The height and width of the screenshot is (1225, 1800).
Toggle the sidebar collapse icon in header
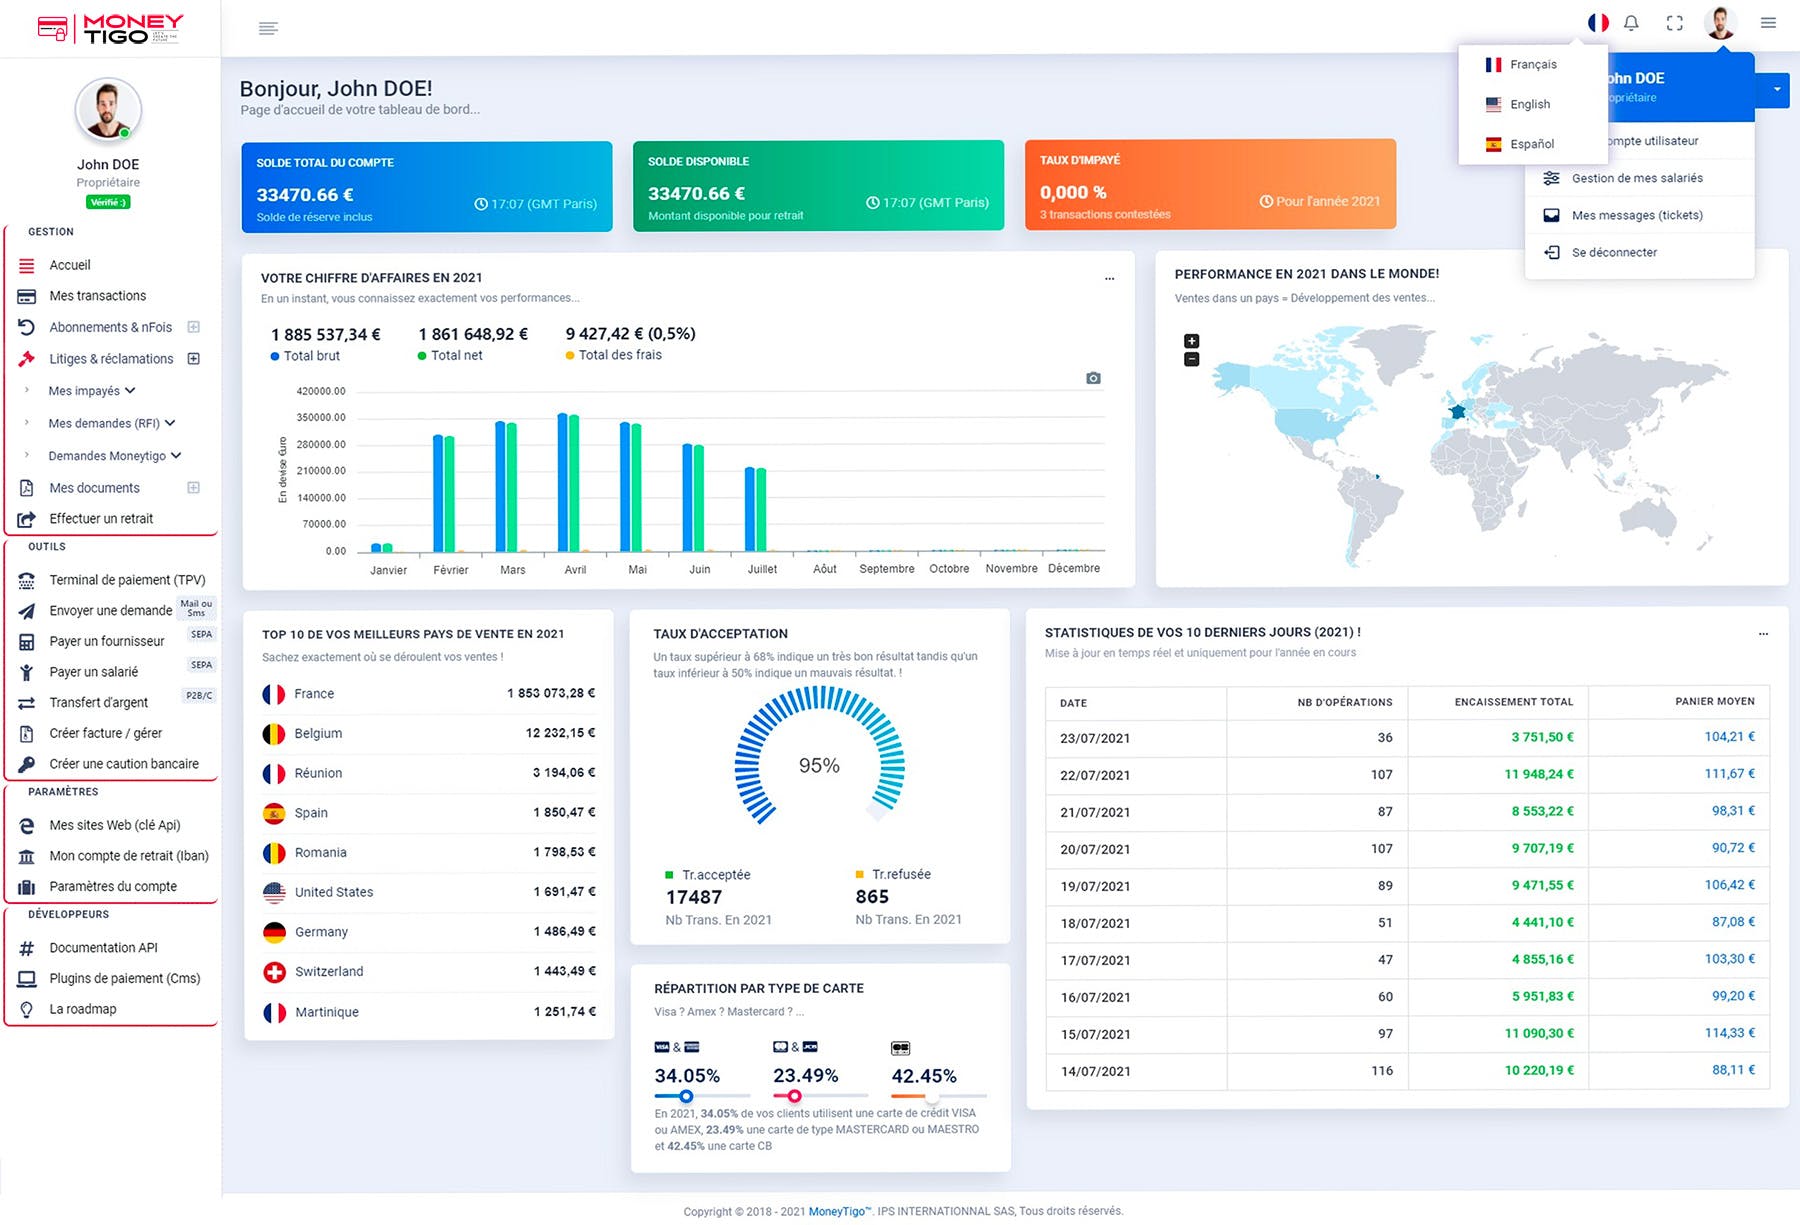tap(268, 28)
